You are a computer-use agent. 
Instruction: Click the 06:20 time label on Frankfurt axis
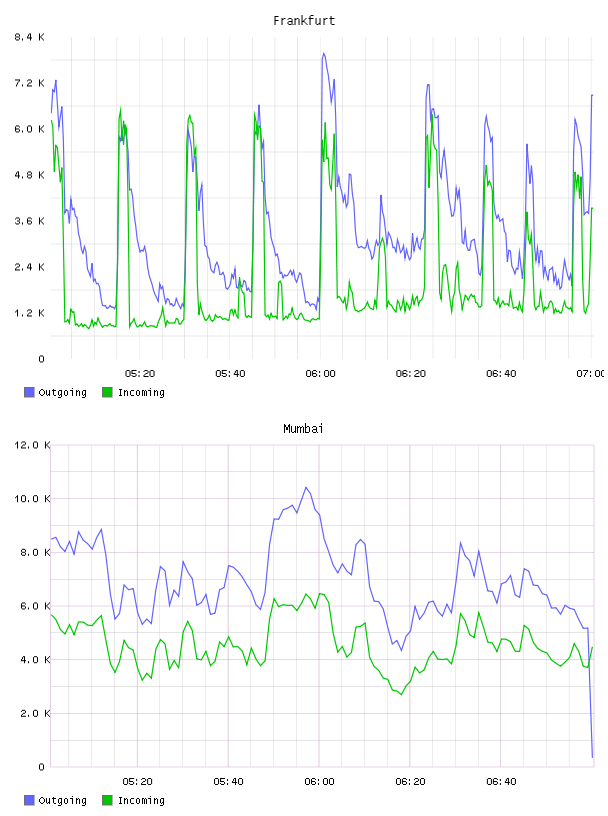tap(411, 374)
